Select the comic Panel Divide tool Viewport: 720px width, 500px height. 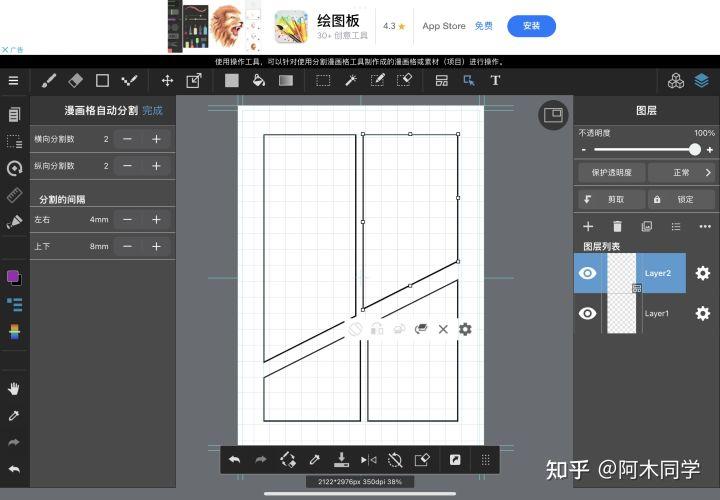[x=442, y=81]
